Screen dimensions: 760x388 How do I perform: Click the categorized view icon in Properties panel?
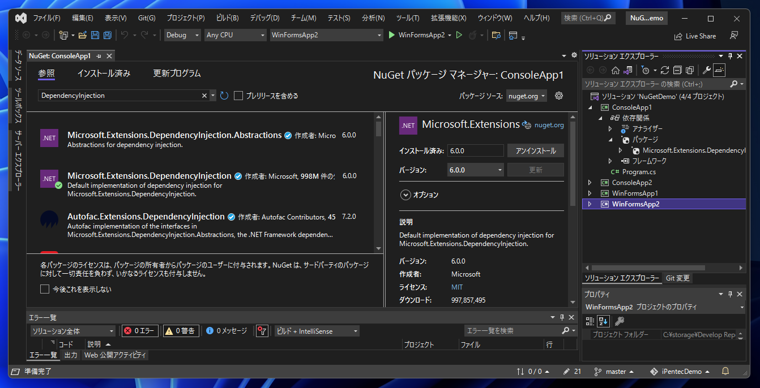click(590, 321)
